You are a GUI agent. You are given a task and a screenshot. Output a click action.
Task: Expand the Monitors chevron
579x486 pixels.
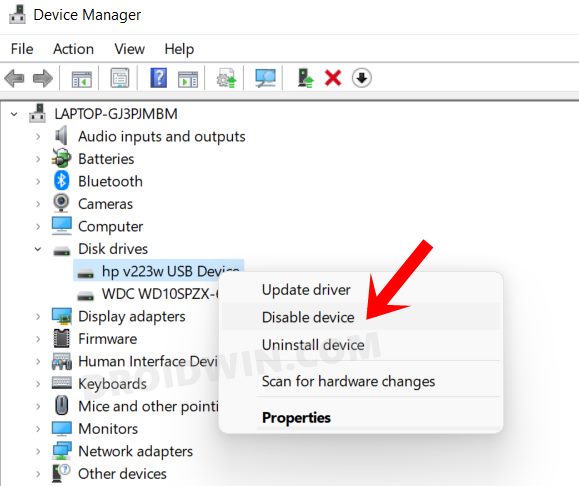point(38,429)
